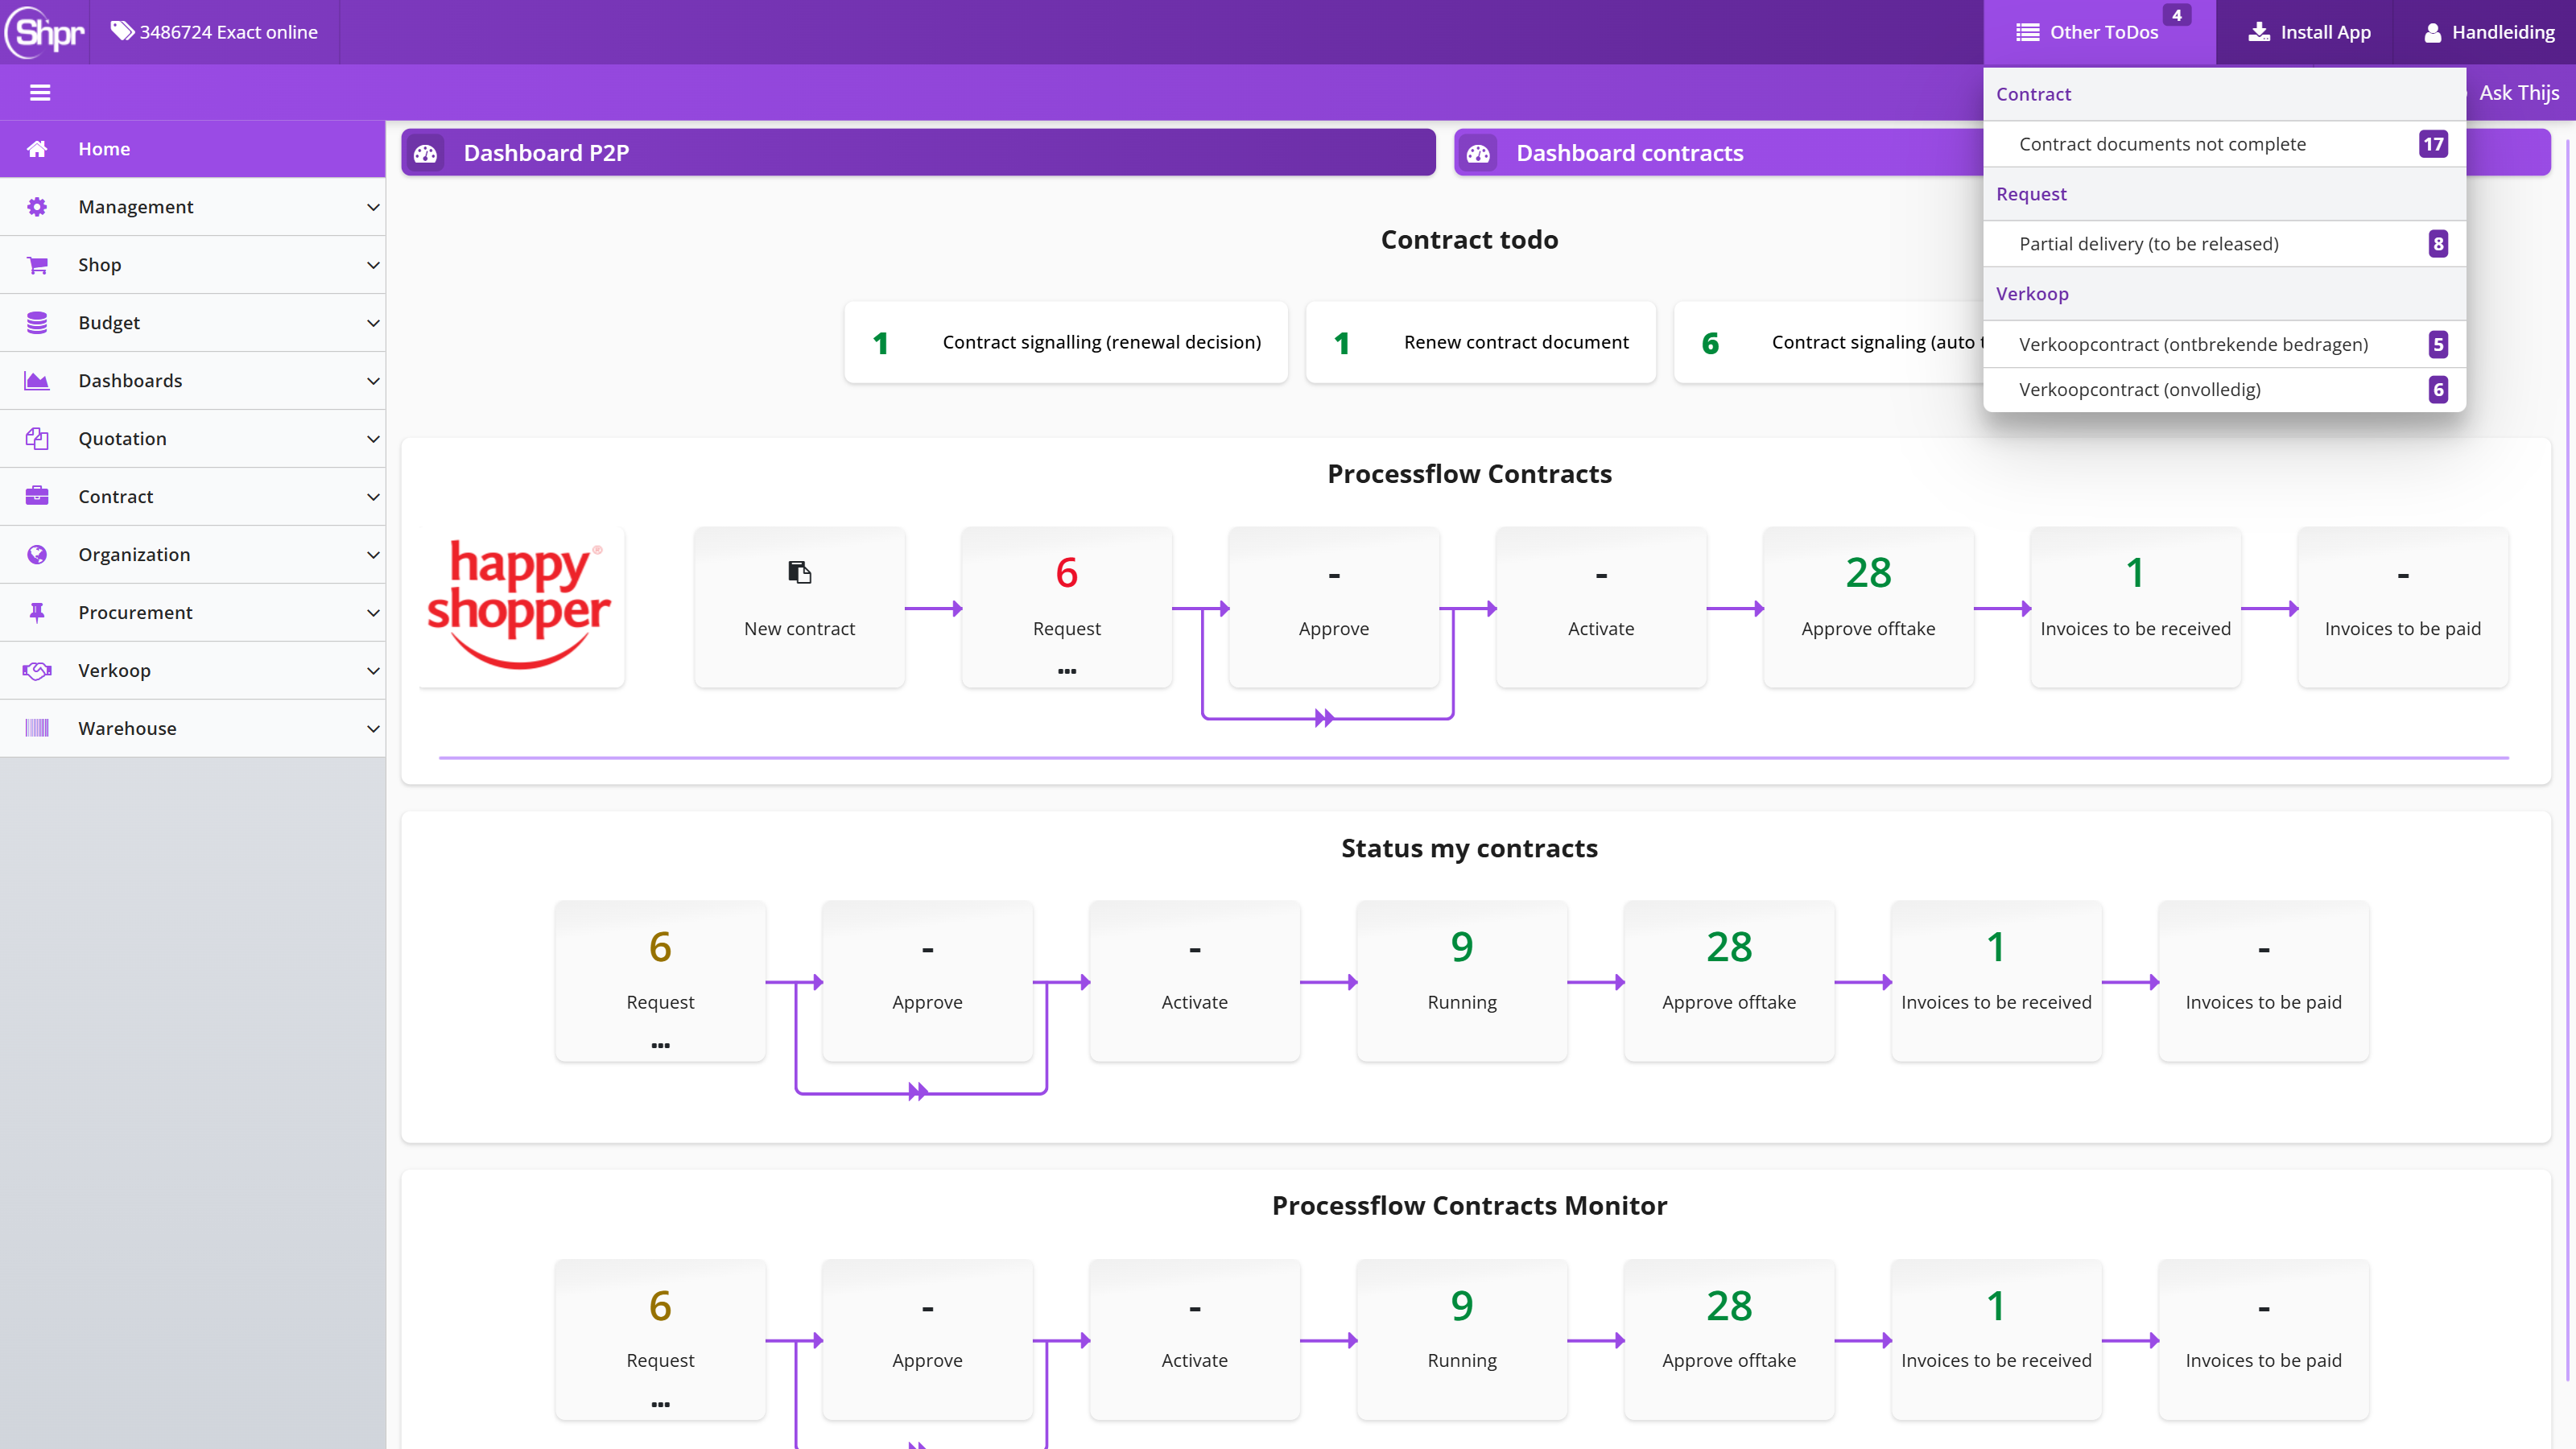Select Partial delivery (to be released)

coord(2224,244)
